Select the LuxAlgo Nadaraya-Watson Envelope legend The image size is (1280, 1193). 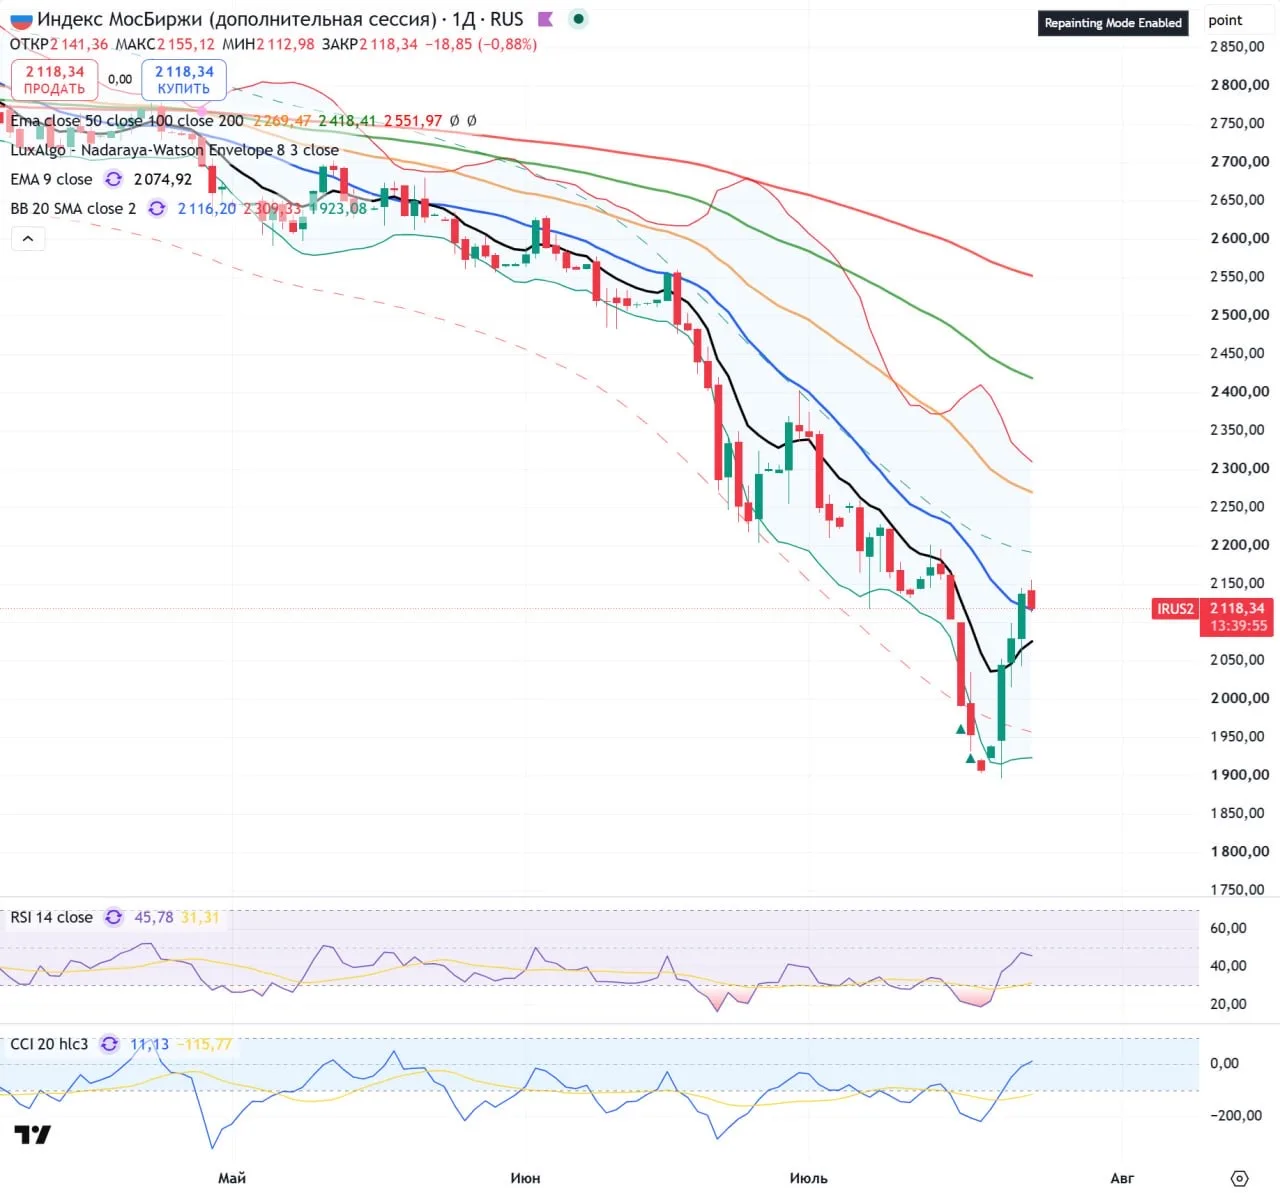(174, 150)
